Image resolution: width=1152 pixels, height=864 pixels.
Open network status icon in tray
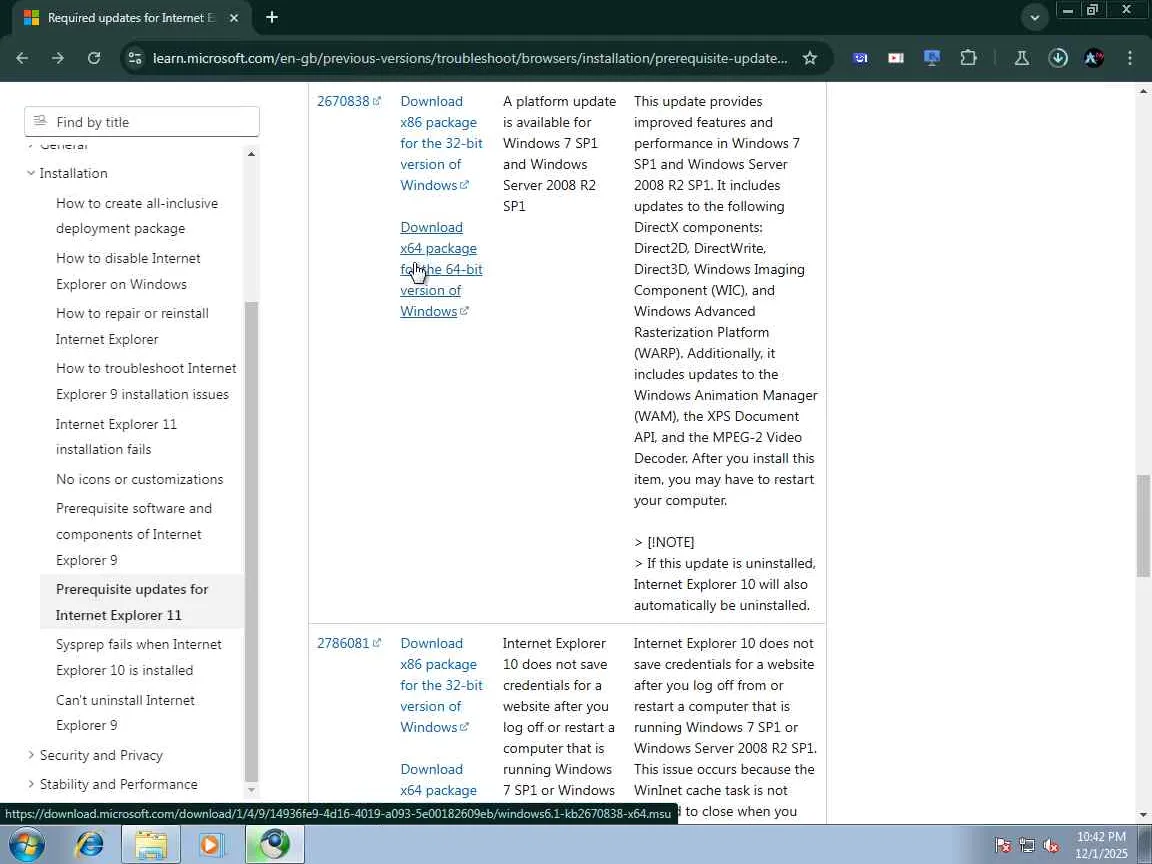coord(1027,846)
